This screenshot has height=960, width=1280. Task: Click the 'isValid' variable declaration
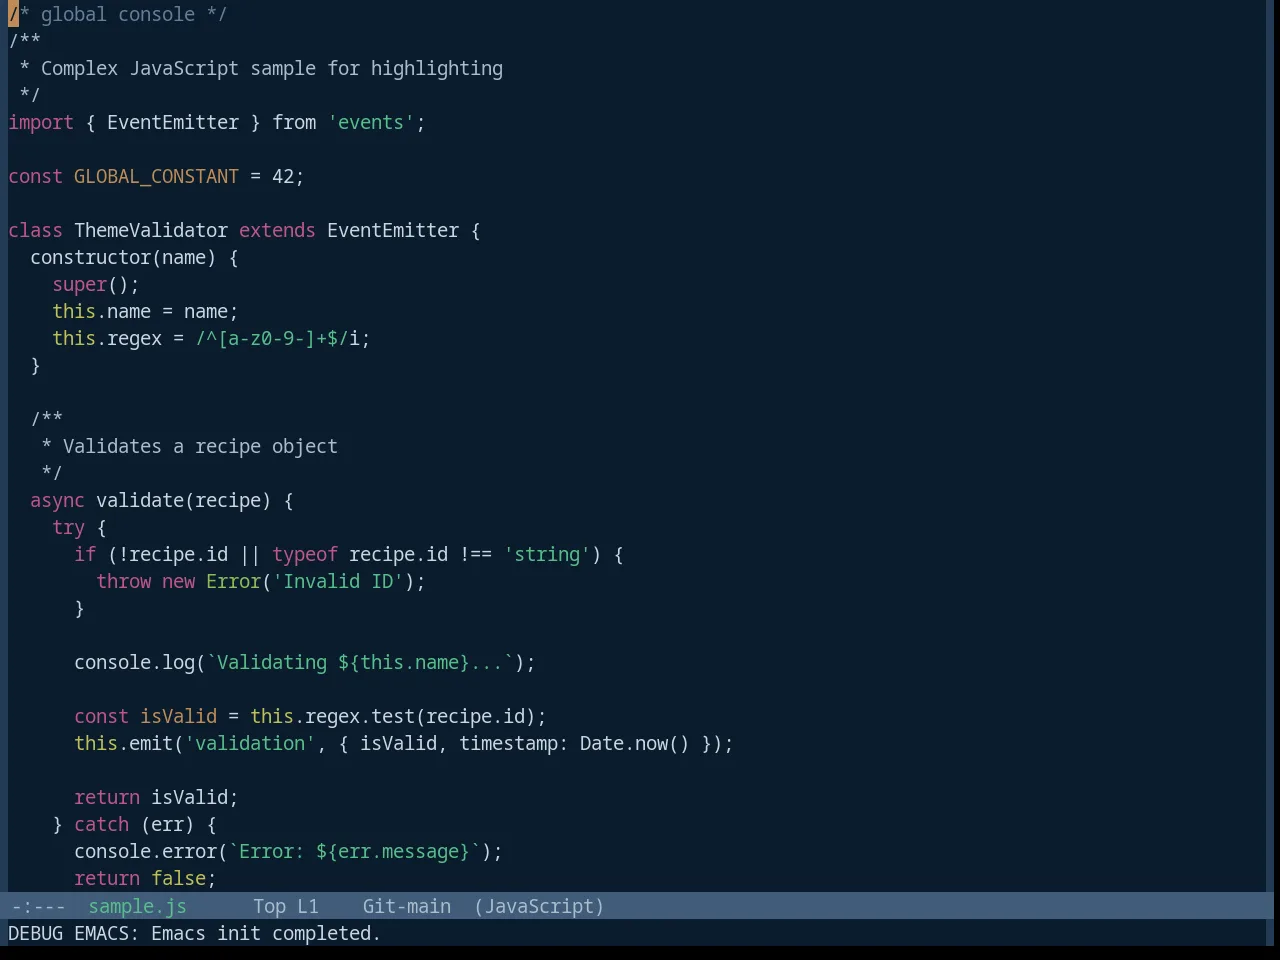point(178,716)
